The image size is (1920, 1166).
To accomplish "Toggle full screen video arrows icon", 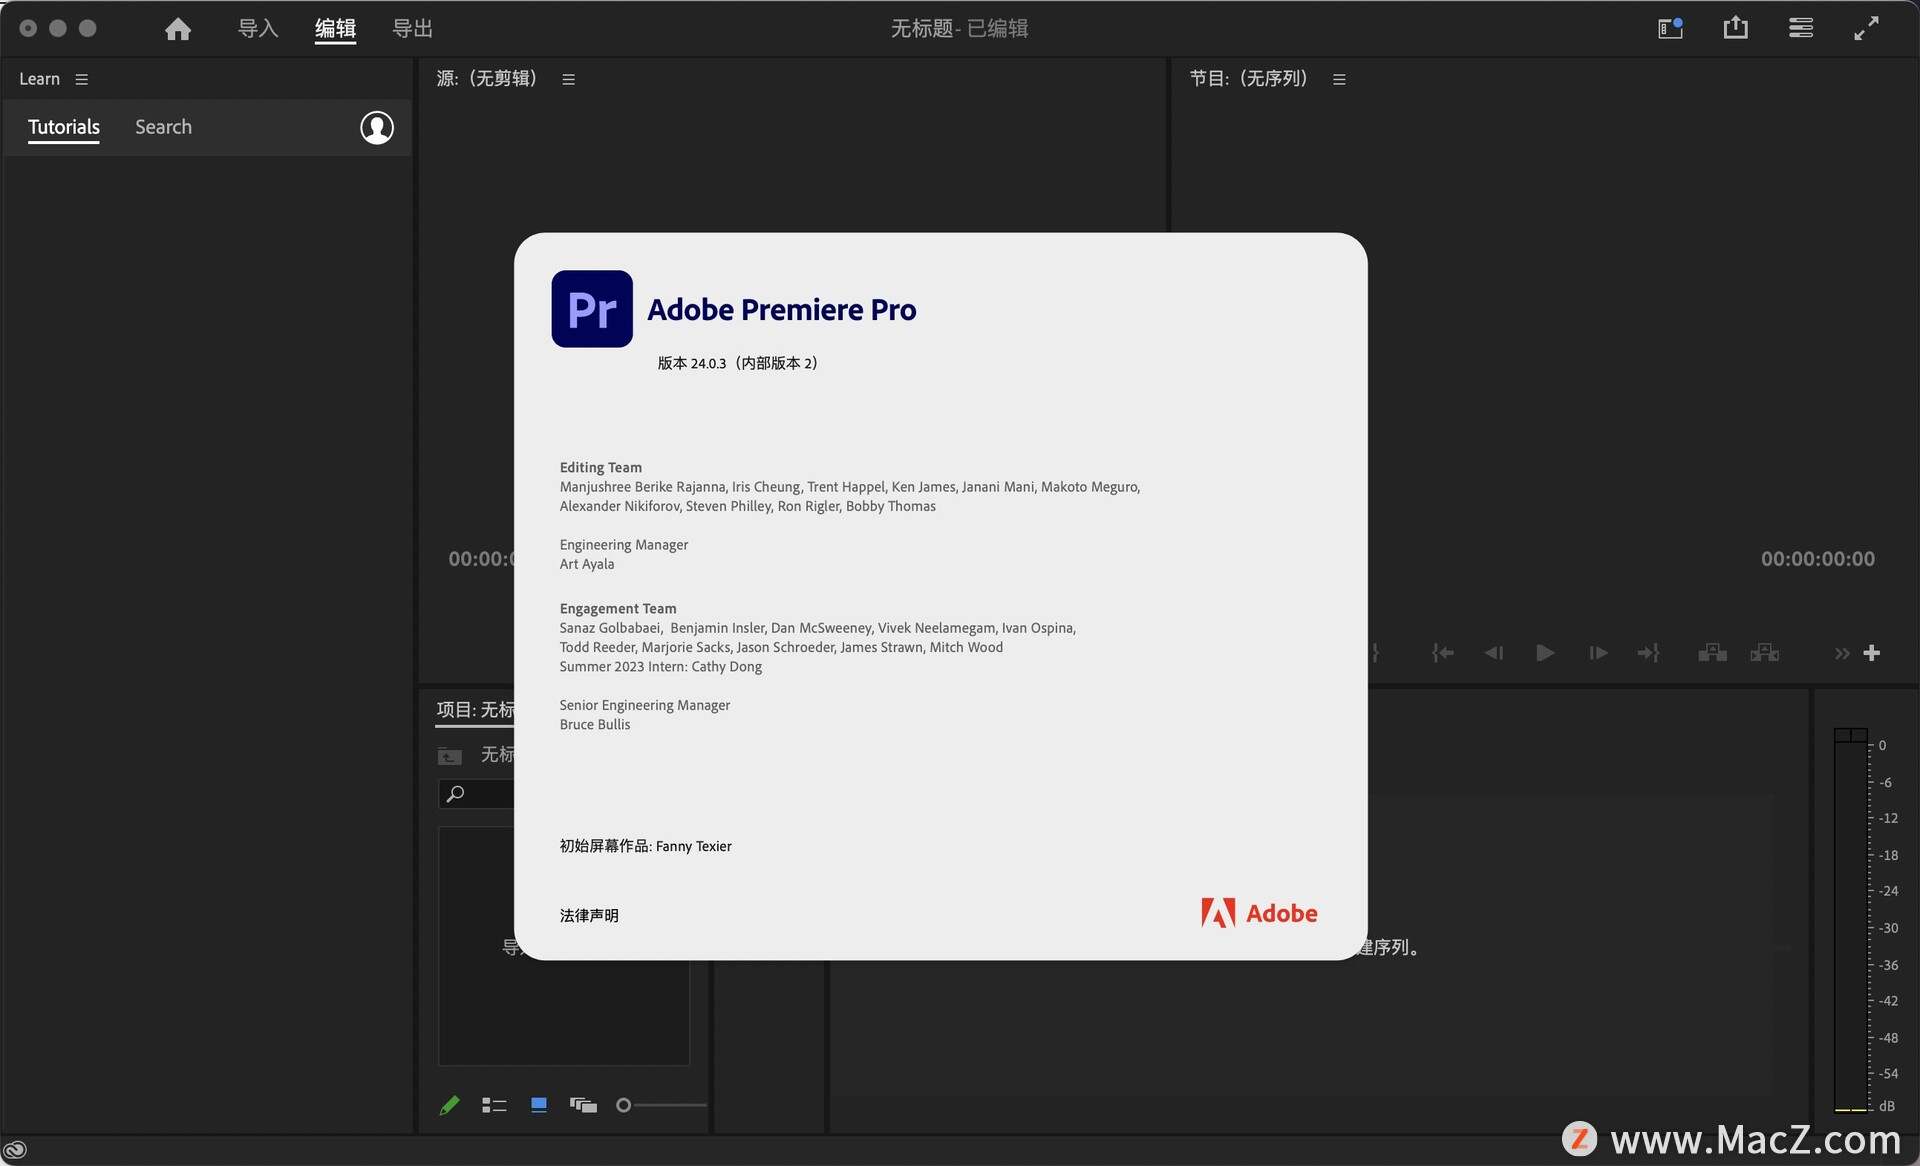I will (x=1866, y=28).
